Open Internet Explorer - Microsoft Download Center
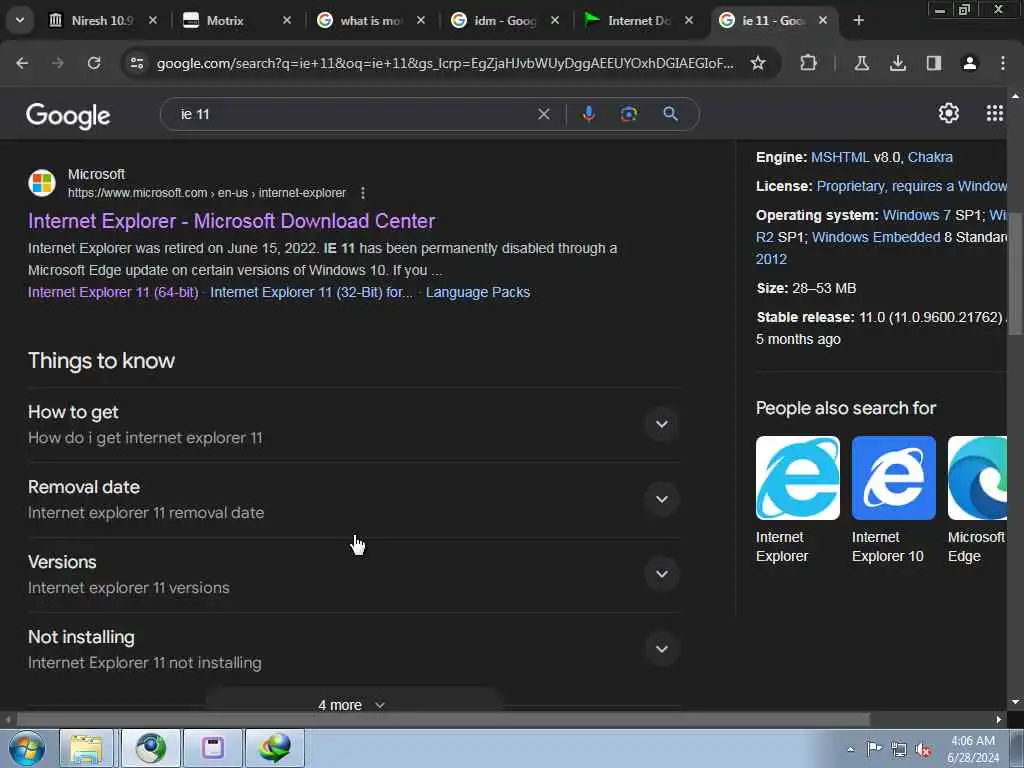Image resolution: width=1024 pixels, height=768 pixels. click(231, 221)
